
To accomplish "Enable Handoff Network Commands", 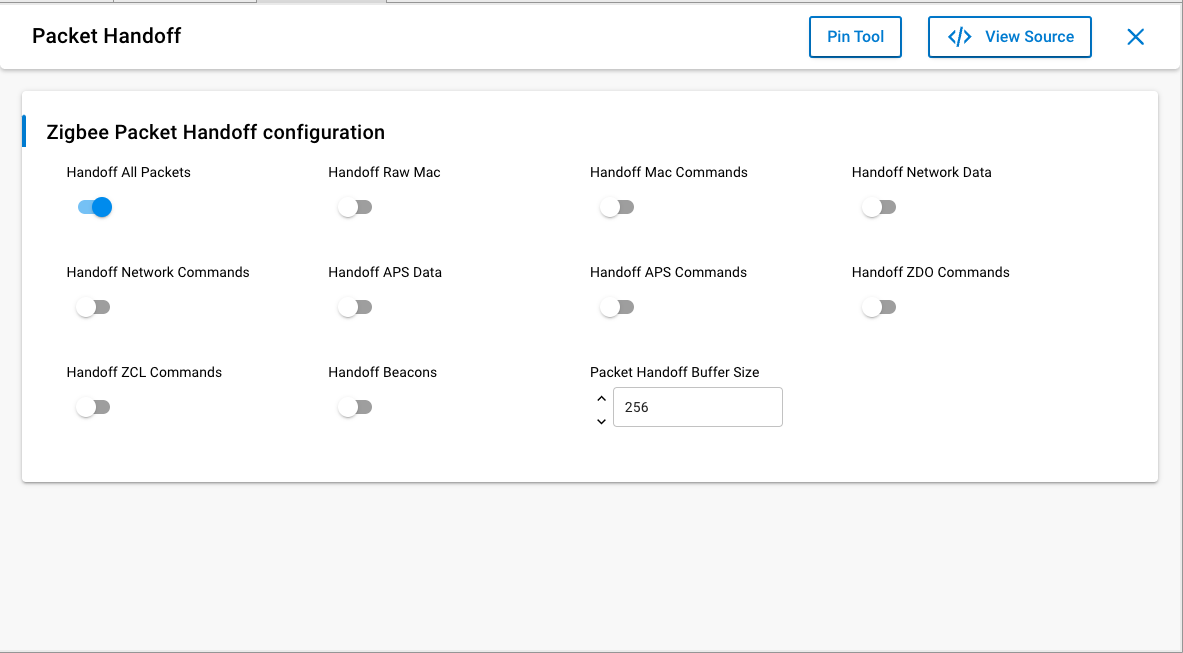I will click(93, 306).
